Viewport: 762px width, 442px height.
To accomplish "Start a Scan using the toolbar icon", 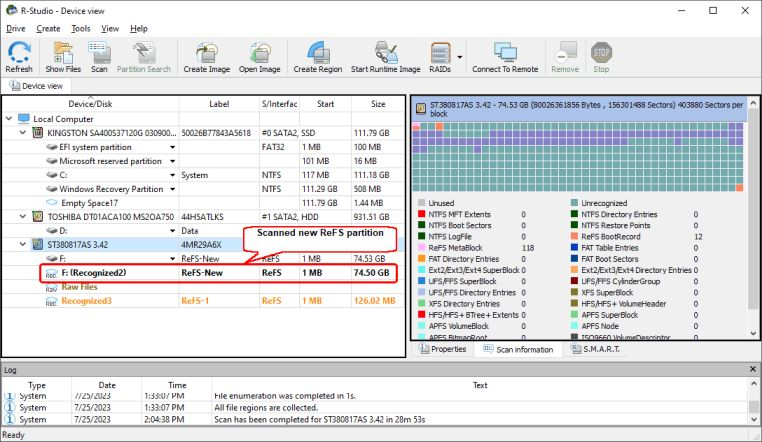I will click(x=99, y=57).
